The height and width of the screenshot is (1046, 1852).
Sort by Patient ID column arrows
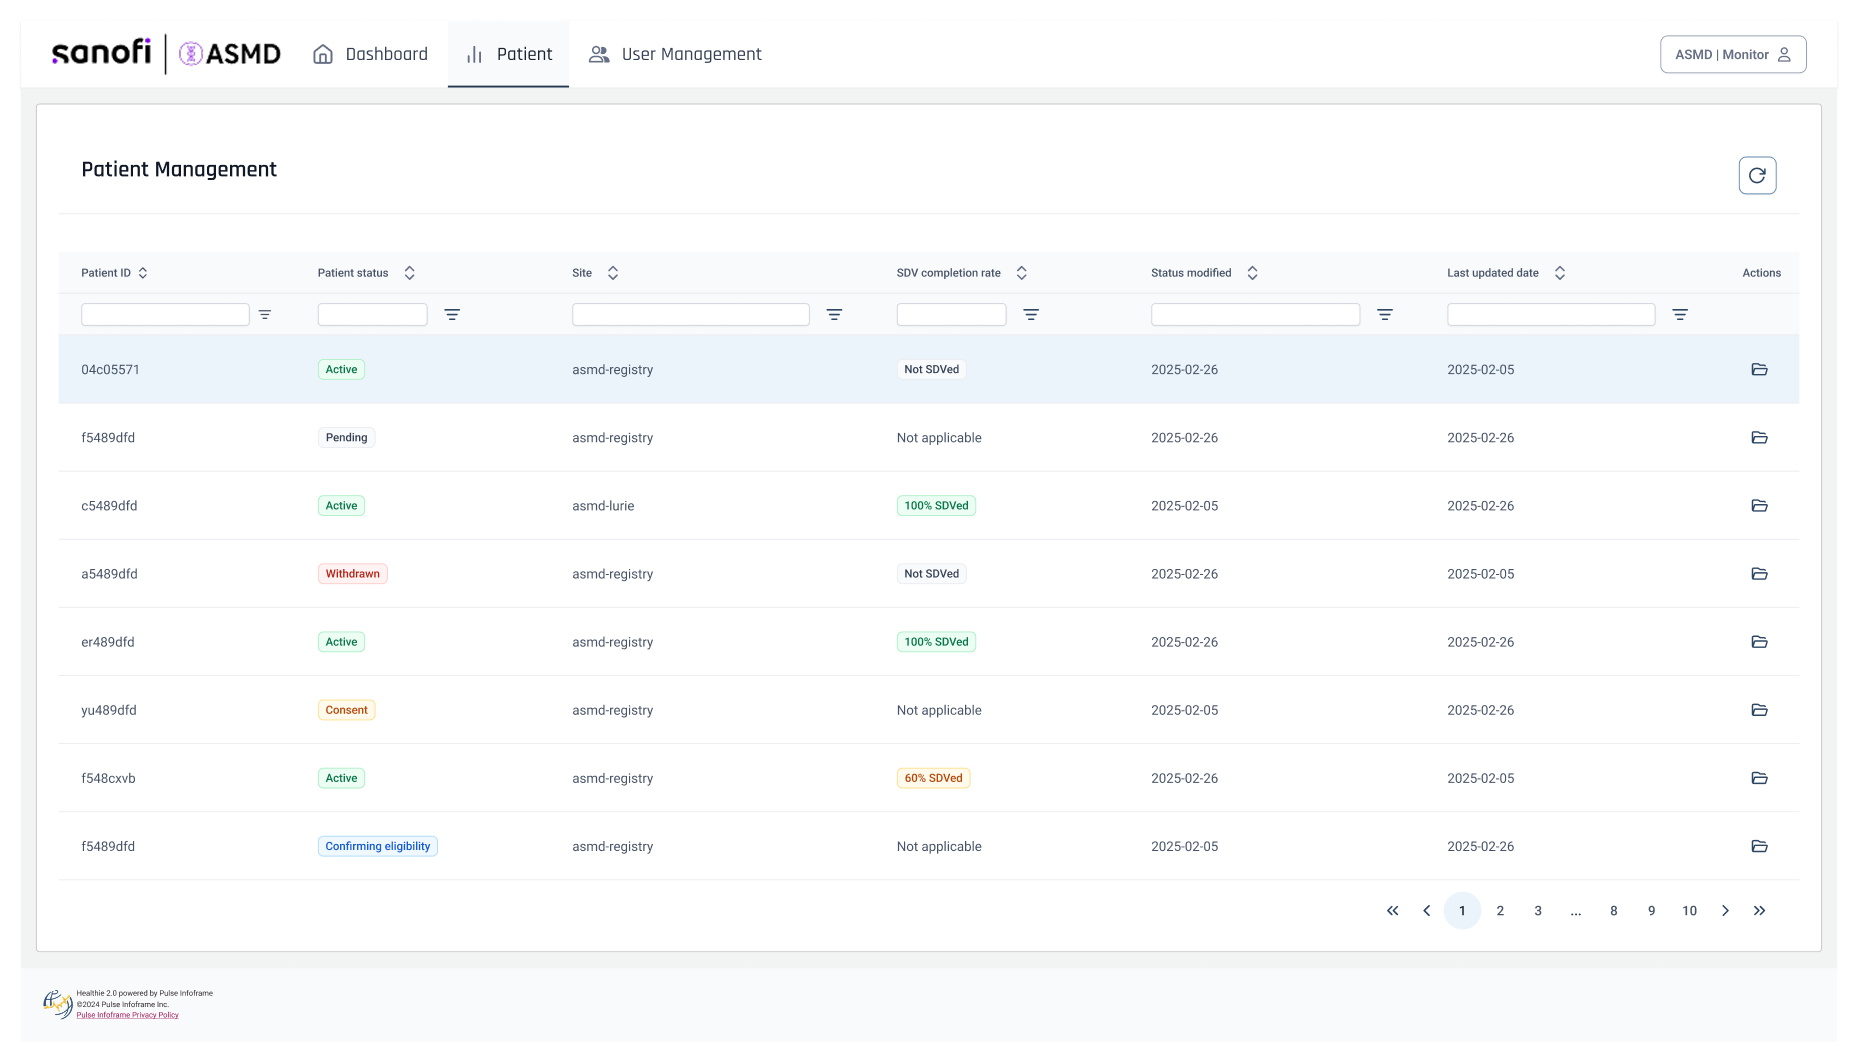tap(143, 273)
